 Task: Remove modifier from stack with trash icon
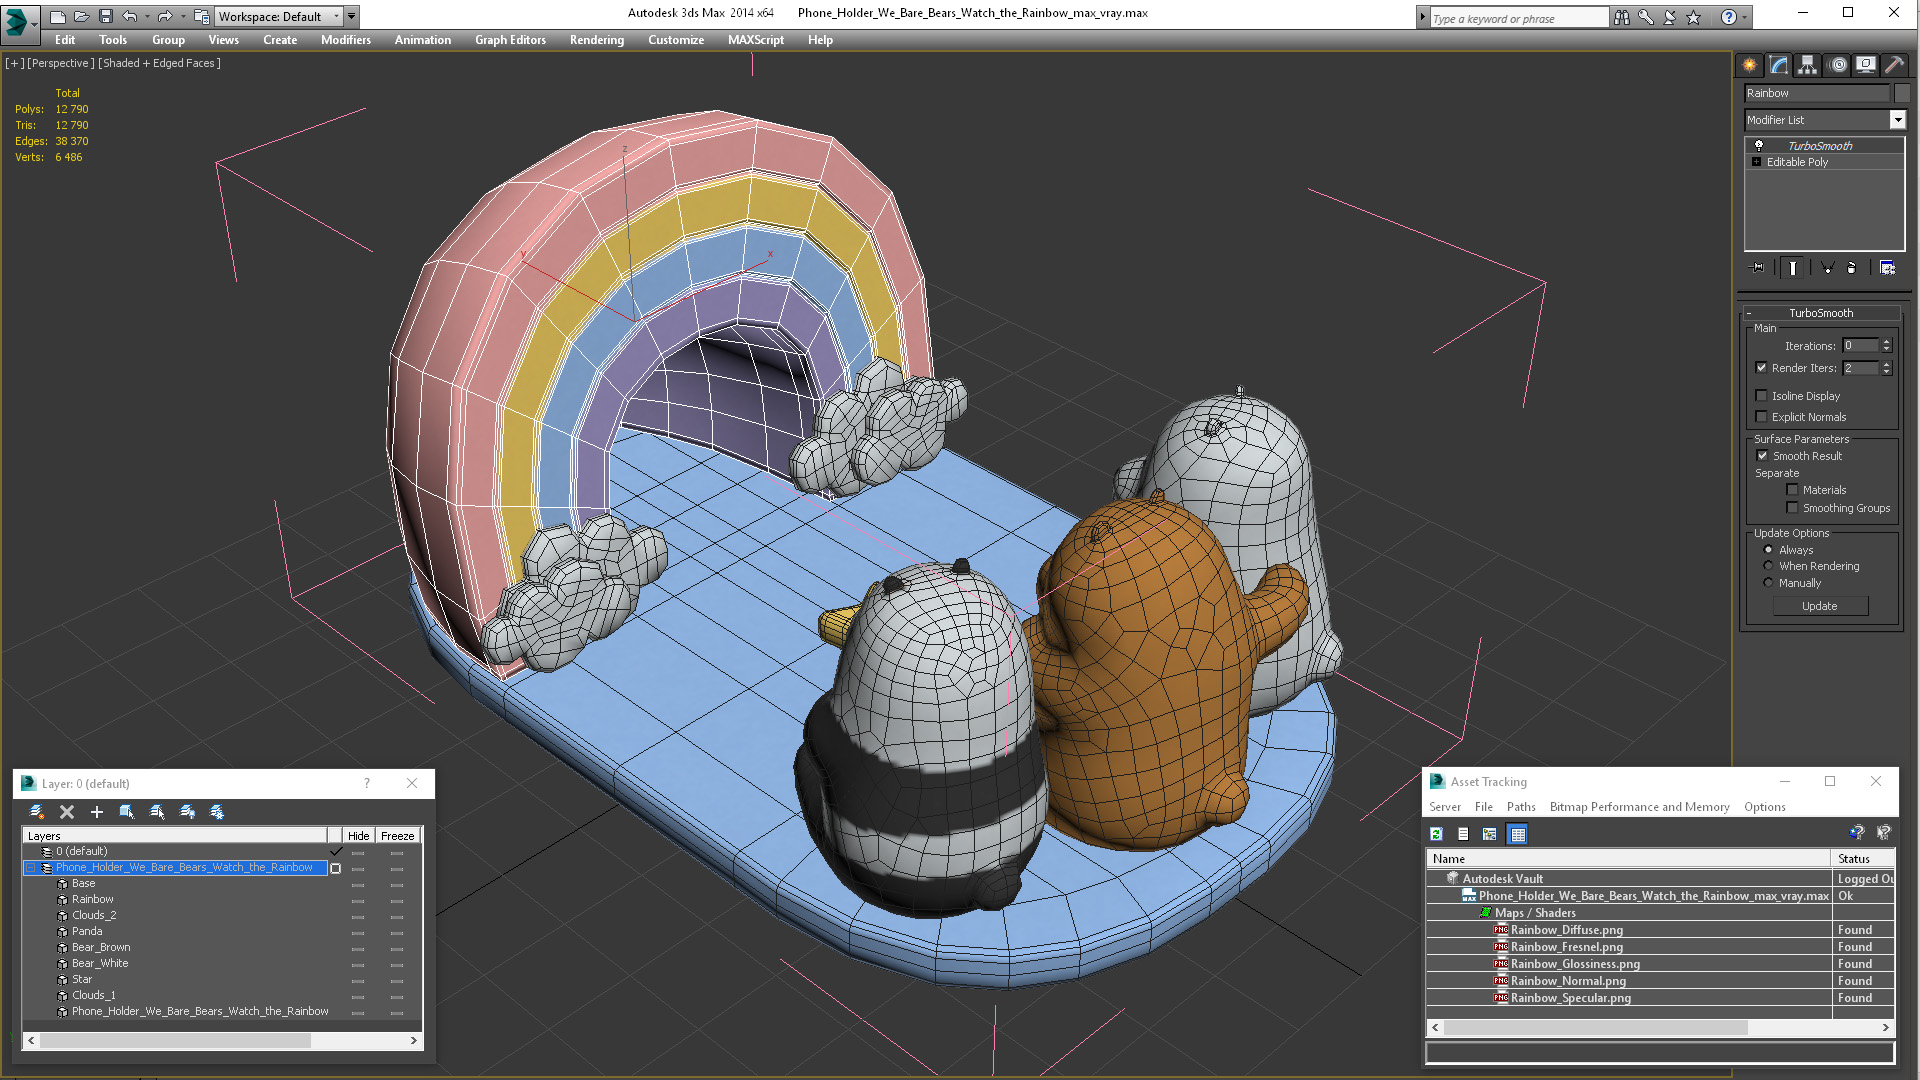pyautogui.click(x=1851, y=268)
